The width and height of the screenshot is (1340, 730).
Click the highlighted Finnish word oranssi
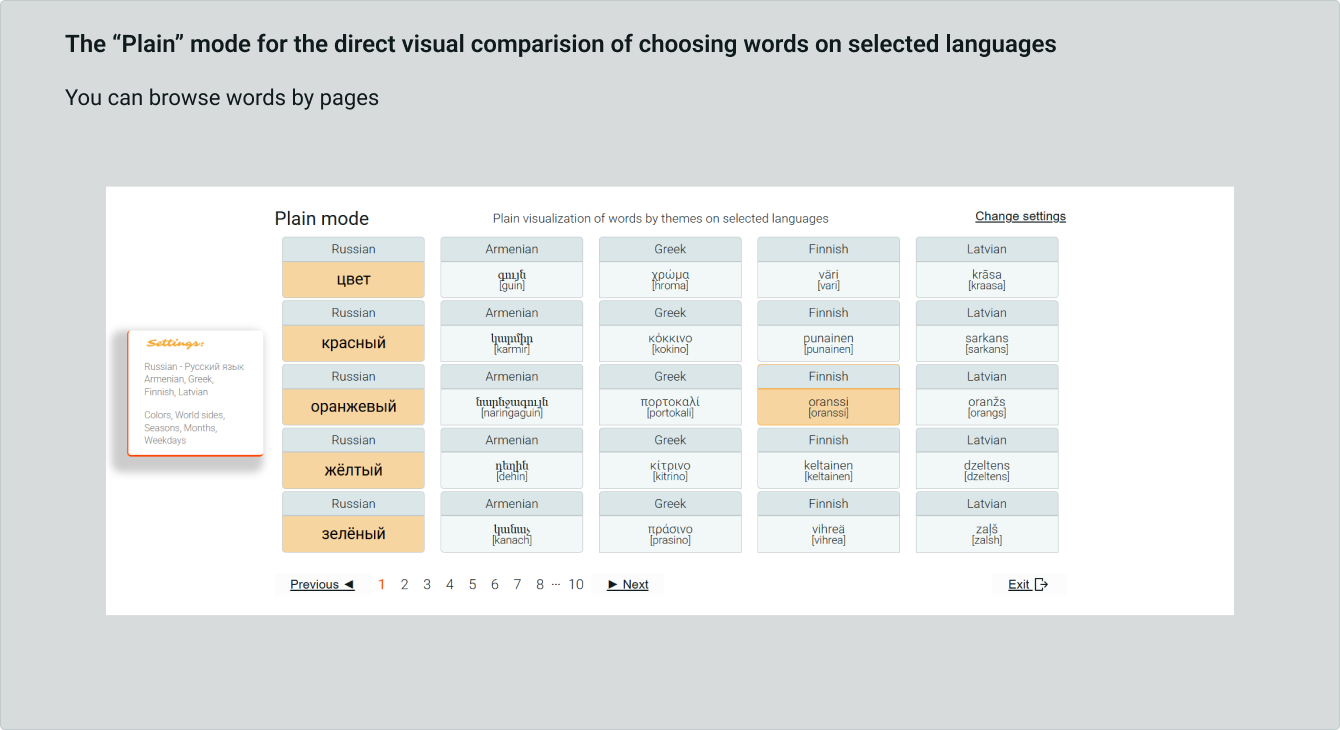828,407
